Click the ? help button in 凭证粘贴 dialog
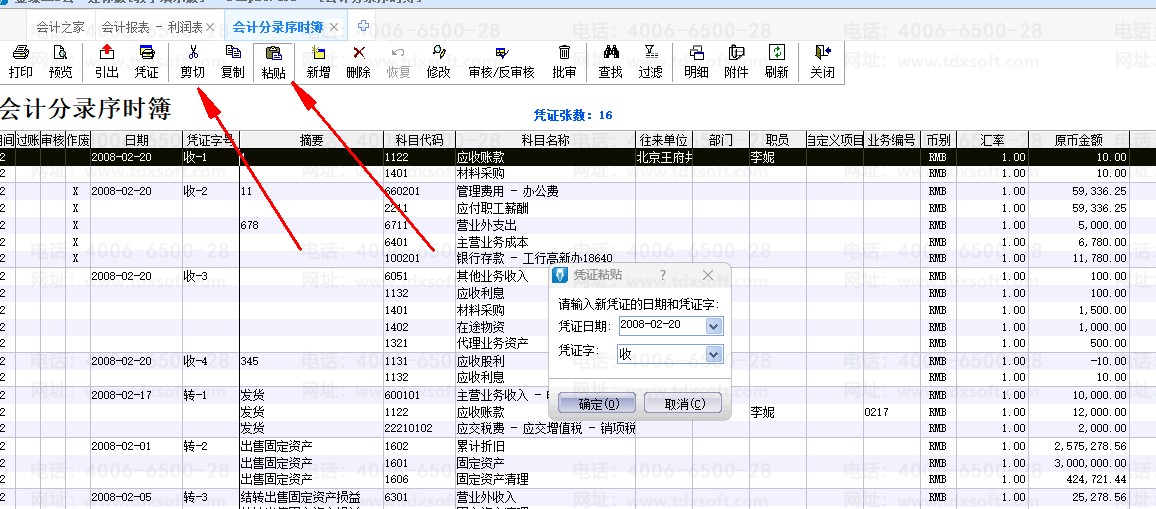Screen dimensions: 1156x509 tap(663, 275)
